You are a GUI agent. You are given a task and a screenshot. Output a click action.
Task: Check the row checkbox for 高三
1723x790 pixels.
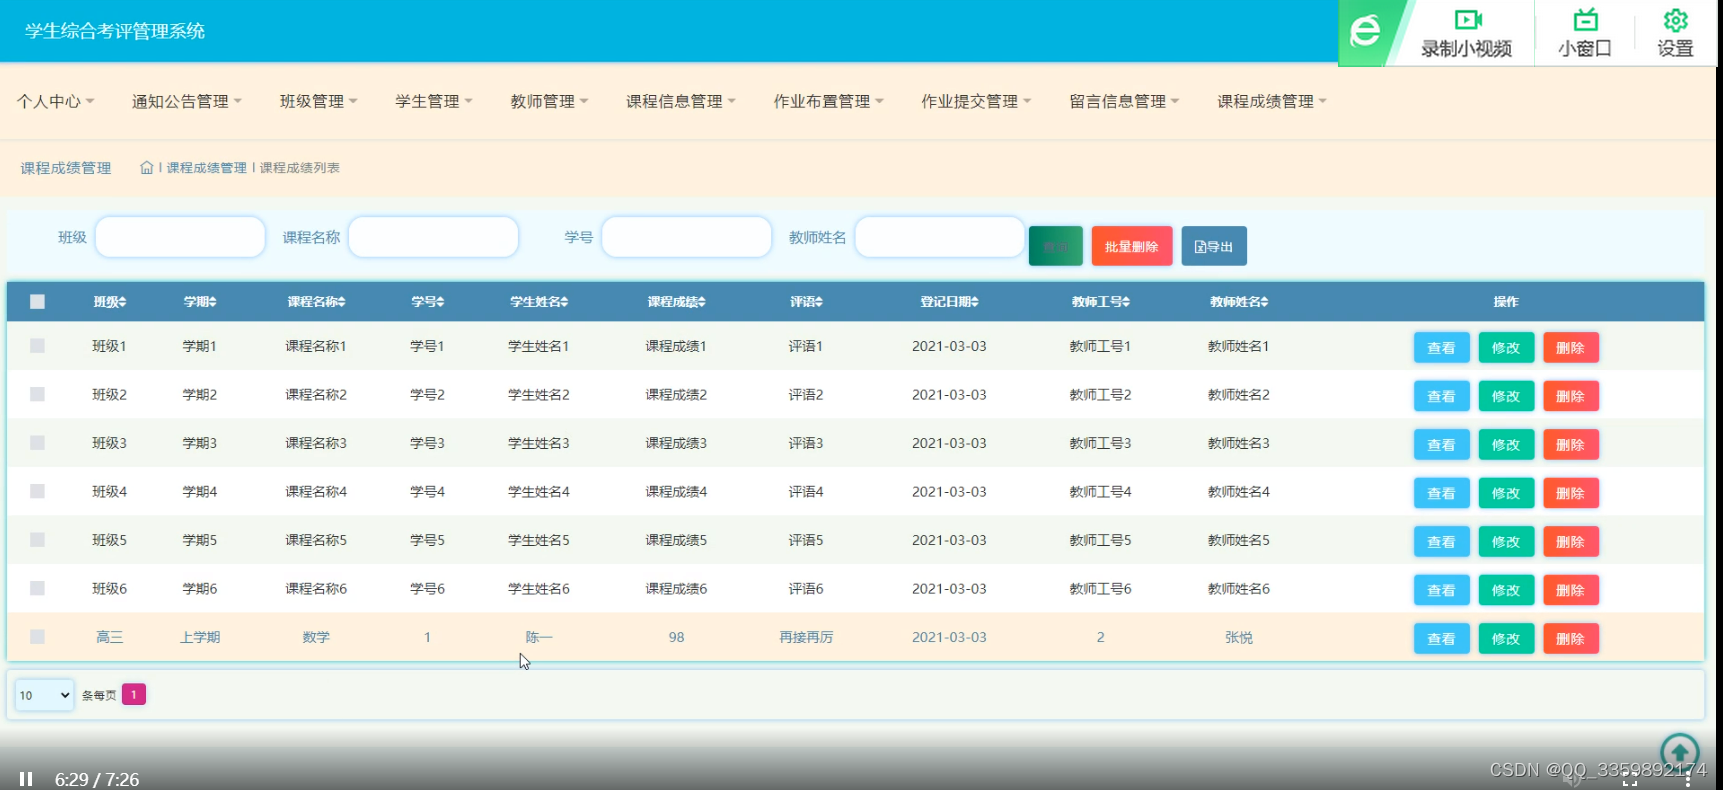coord(37,637)
